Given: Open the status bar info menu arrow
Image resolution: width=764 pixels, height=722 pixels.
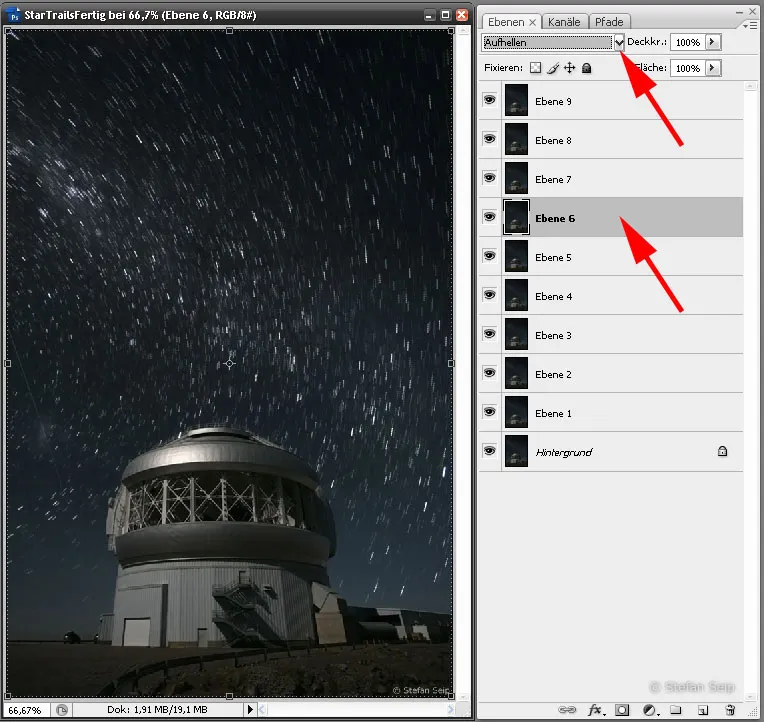Looking at the screenshot, I should 250,709.
